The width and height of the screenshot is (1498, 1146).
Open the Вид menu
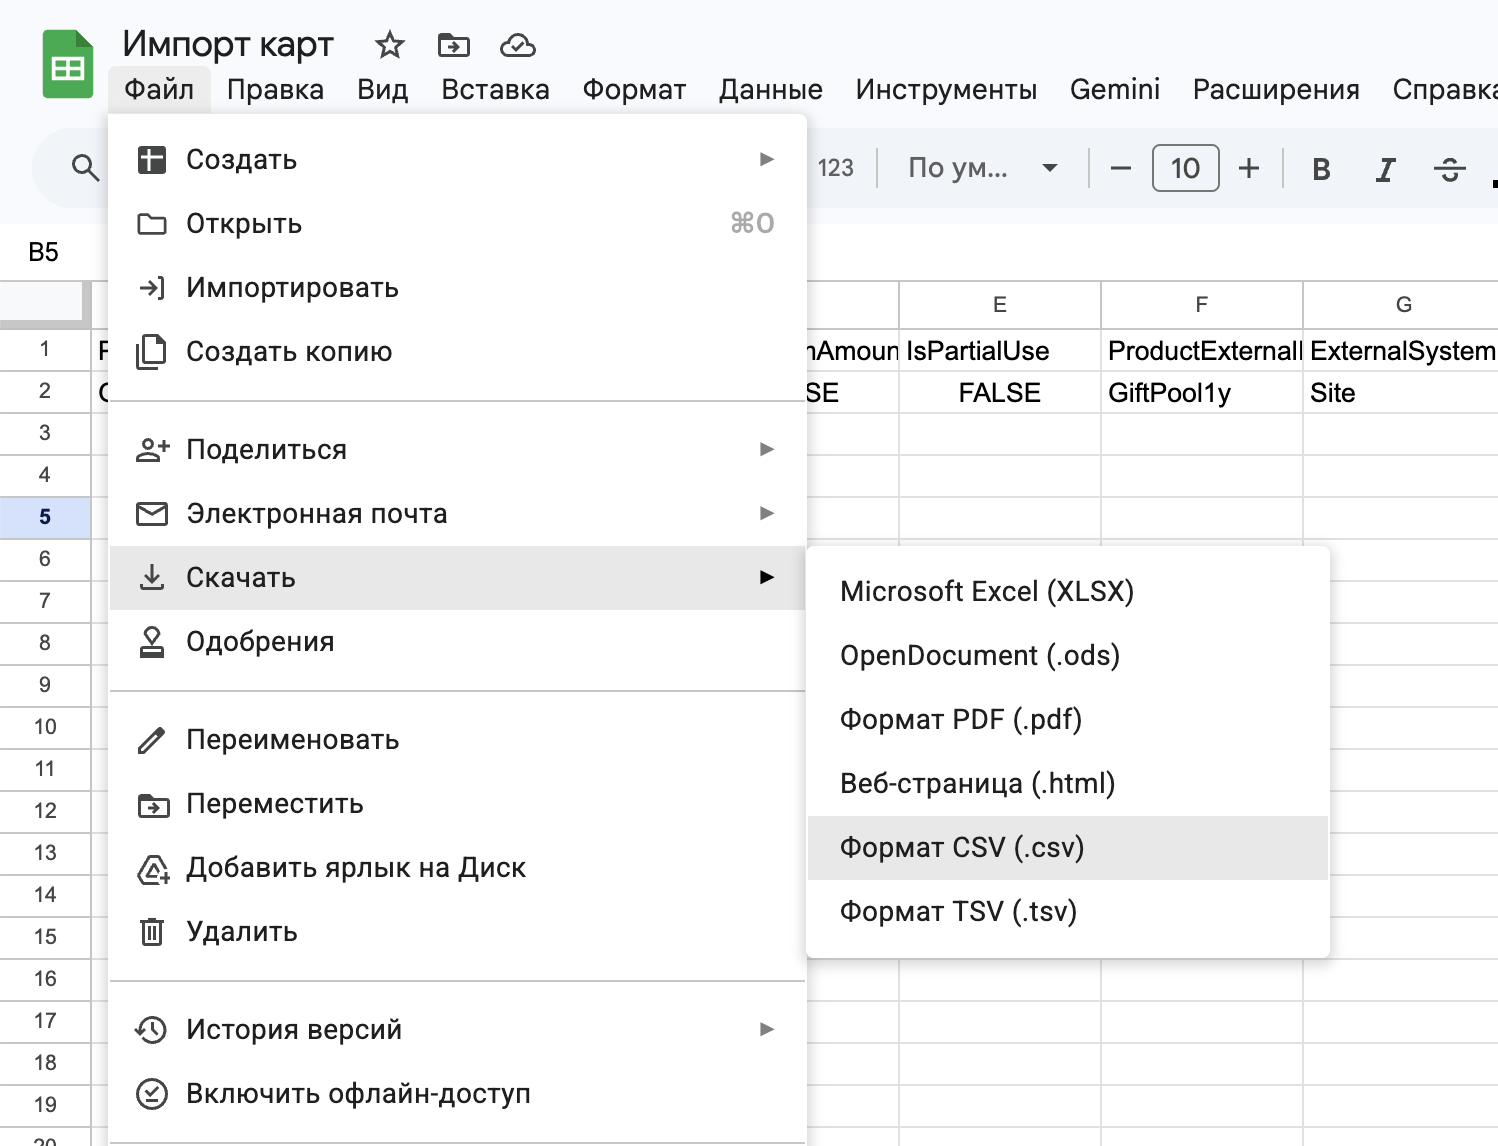pyautogui.click(x=382, y=89)
